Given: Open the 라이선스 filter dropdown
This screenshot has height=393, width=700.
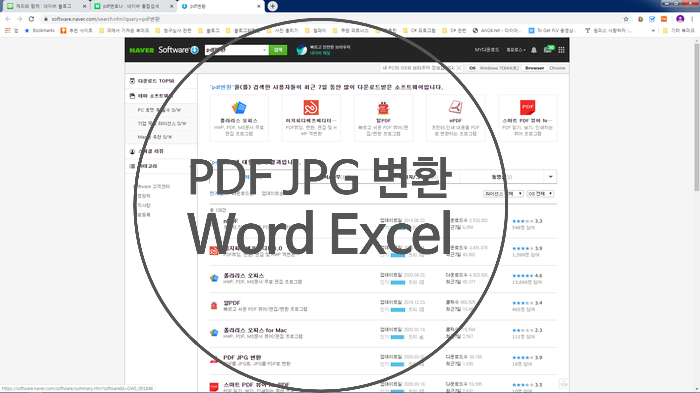Looking at the screenshot, I should [503, 194].
